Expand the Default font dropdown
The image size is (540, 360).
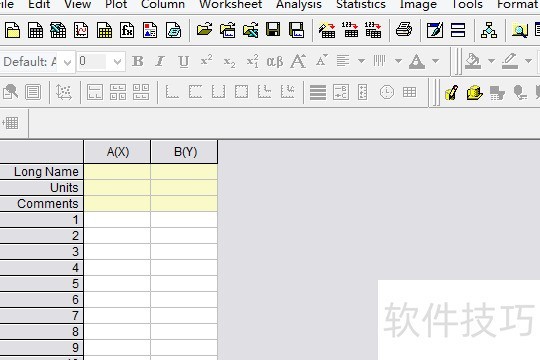click(68, 62)
